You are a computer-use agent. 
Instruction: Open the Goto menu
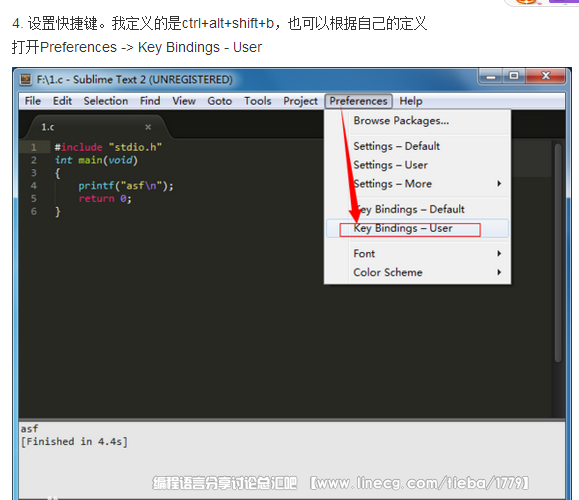[x=219, y=101]
